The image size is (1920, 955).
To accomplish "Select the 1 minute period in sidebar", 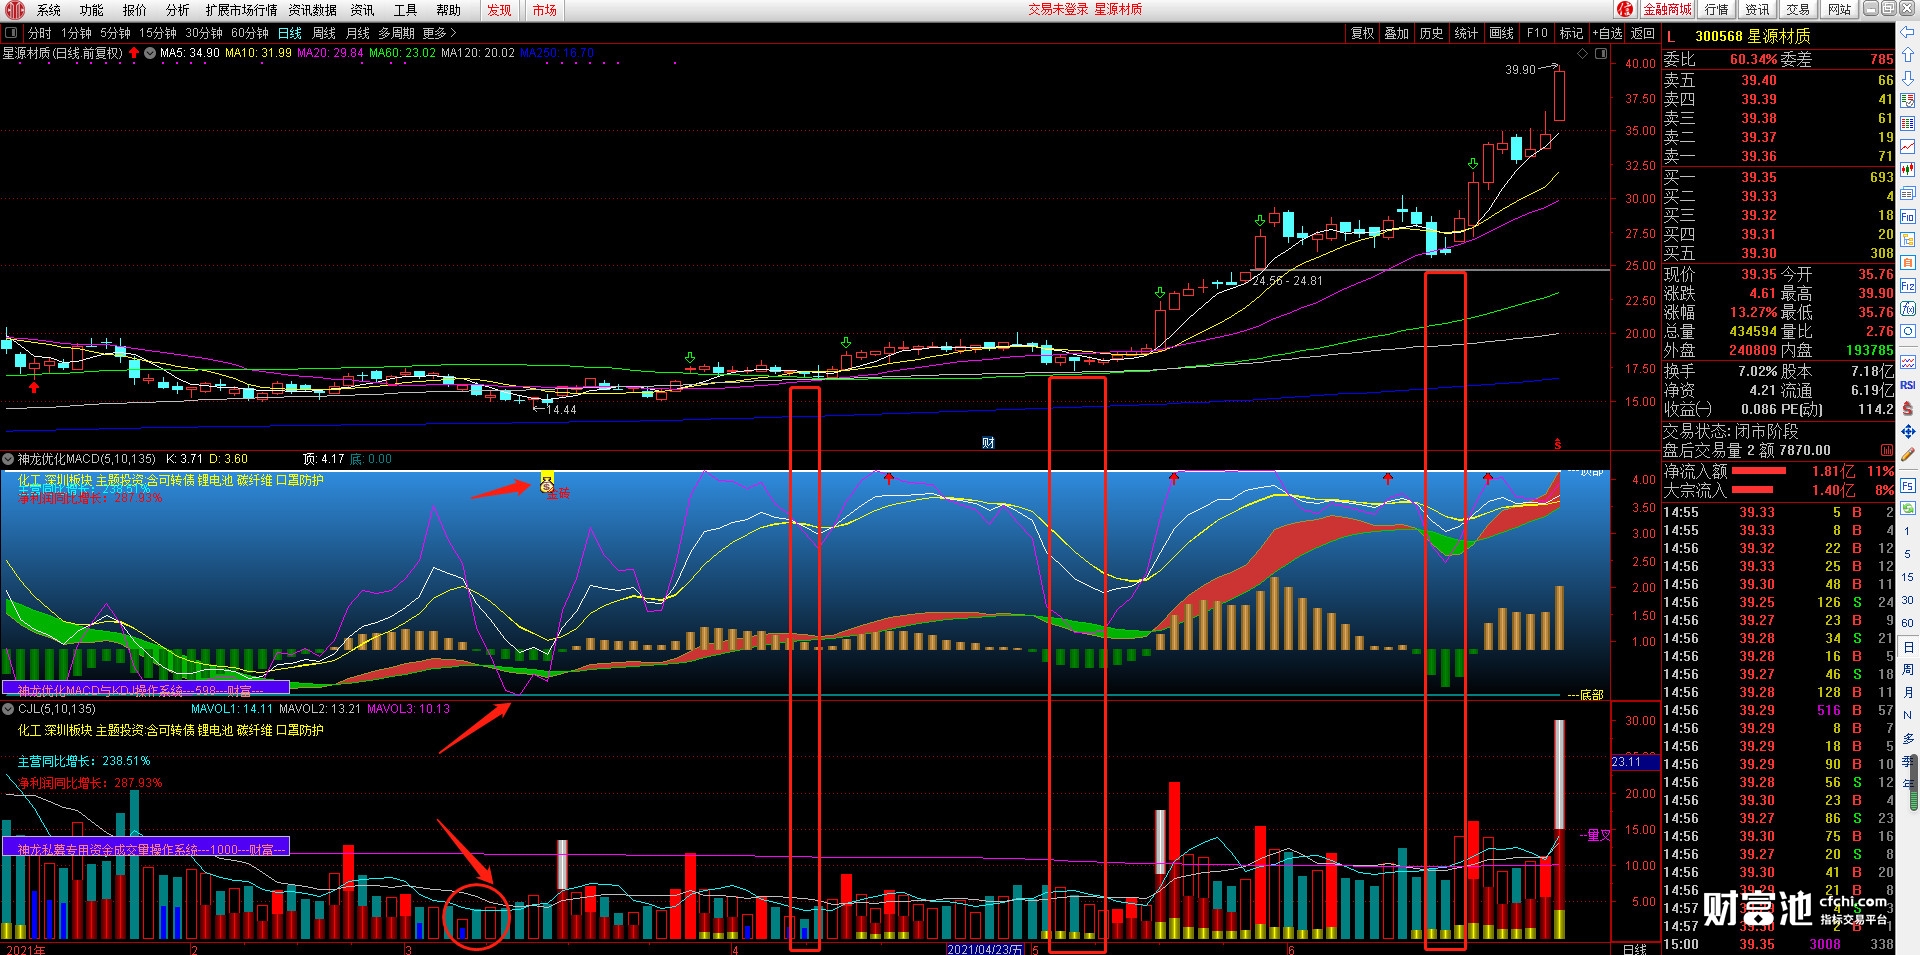I will (1908, 531).
